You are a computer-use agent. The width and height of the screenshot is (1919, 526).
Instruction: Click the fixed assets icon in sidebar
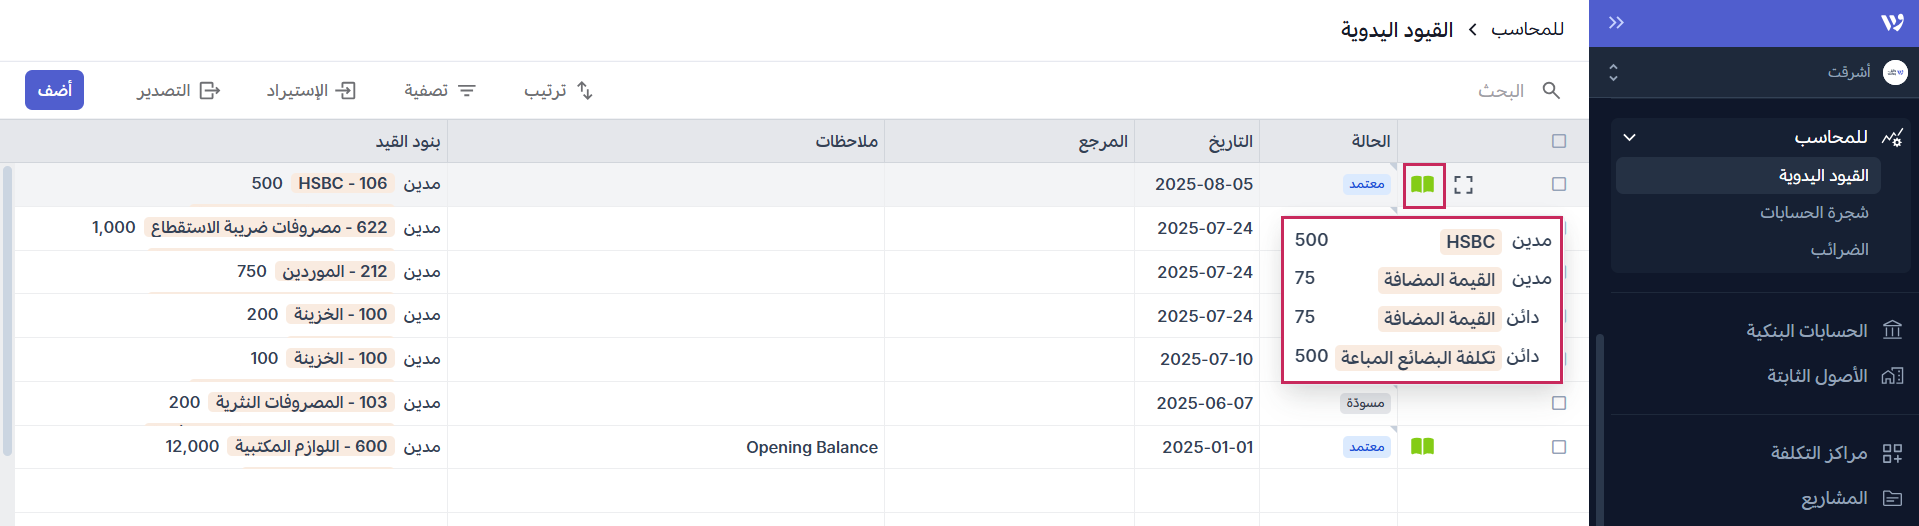click(1892, 376)
